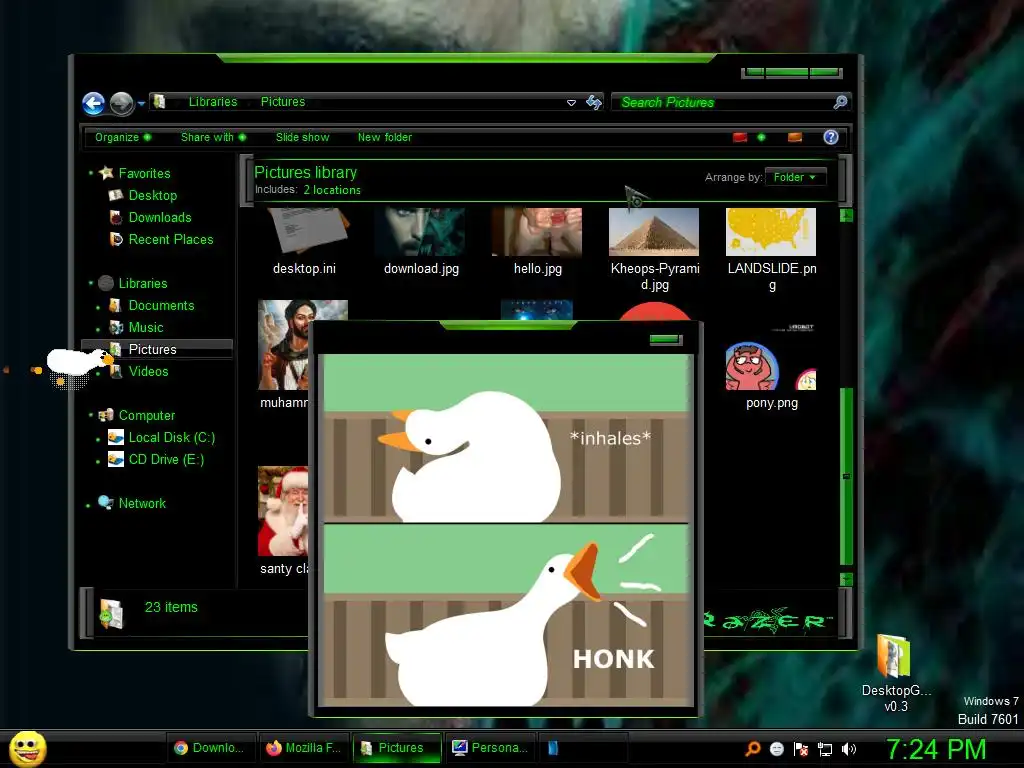The width and height of the screenshot is (1024, 768).
Task: Select Downloads under Favorites
Action: coord(160,217)
